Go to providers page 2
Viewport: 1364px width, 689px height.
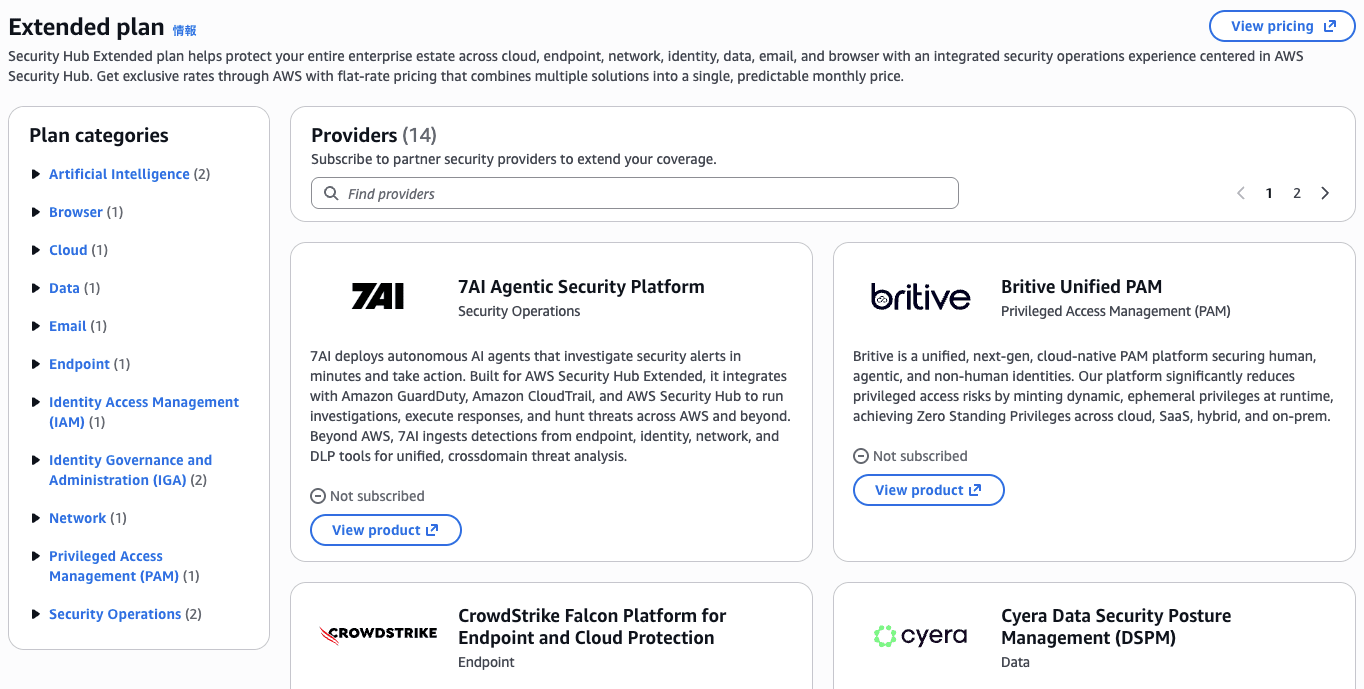coord(1297,193)
